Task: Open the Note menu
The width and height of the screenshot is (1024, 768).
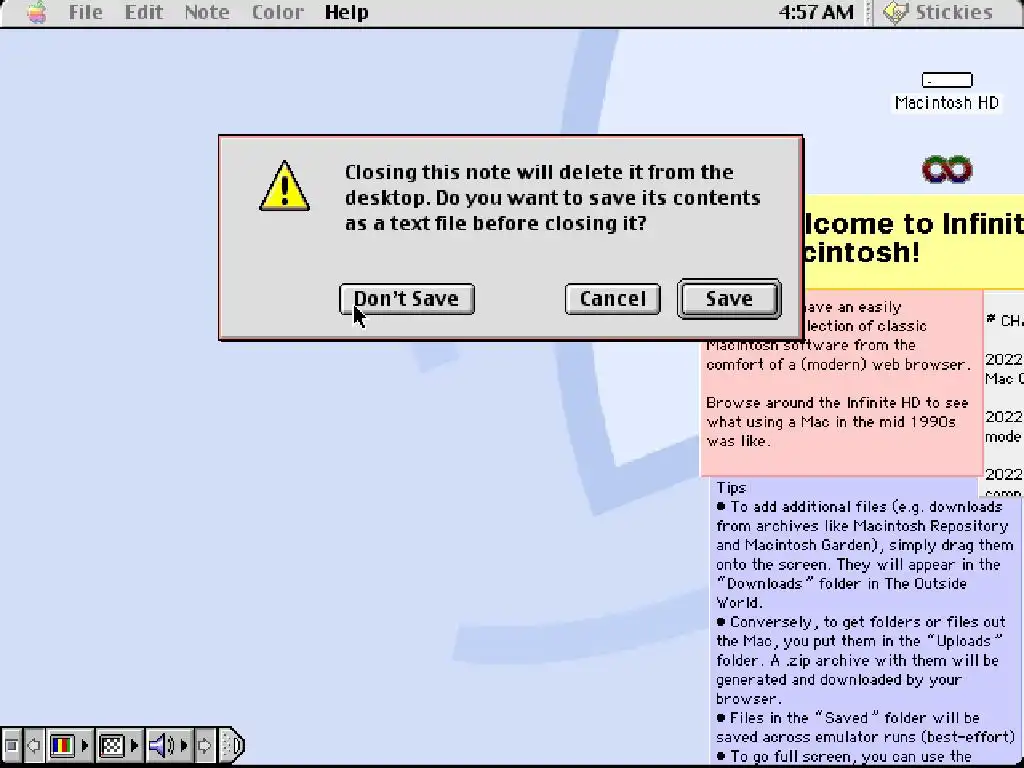Action: tap(206, 12)
